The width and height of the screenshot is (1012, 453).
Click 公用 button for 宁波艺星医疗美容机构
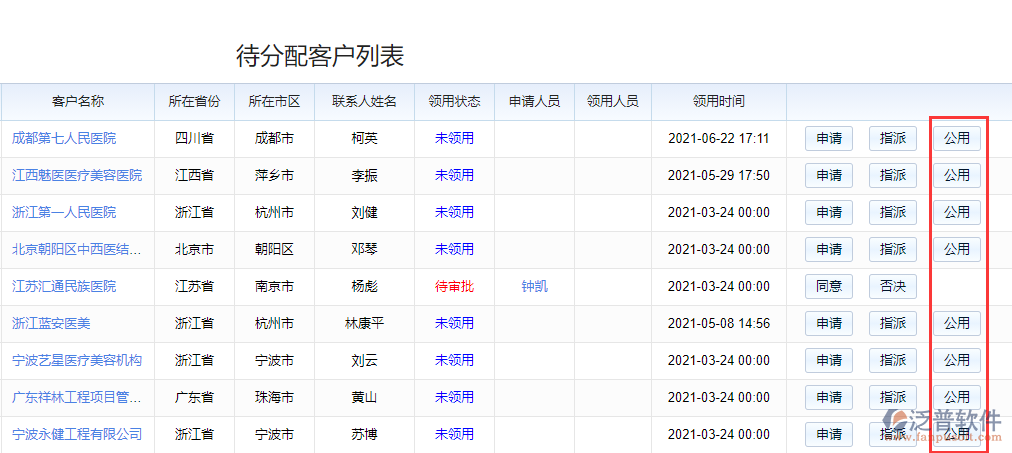[x=956, y=360]
